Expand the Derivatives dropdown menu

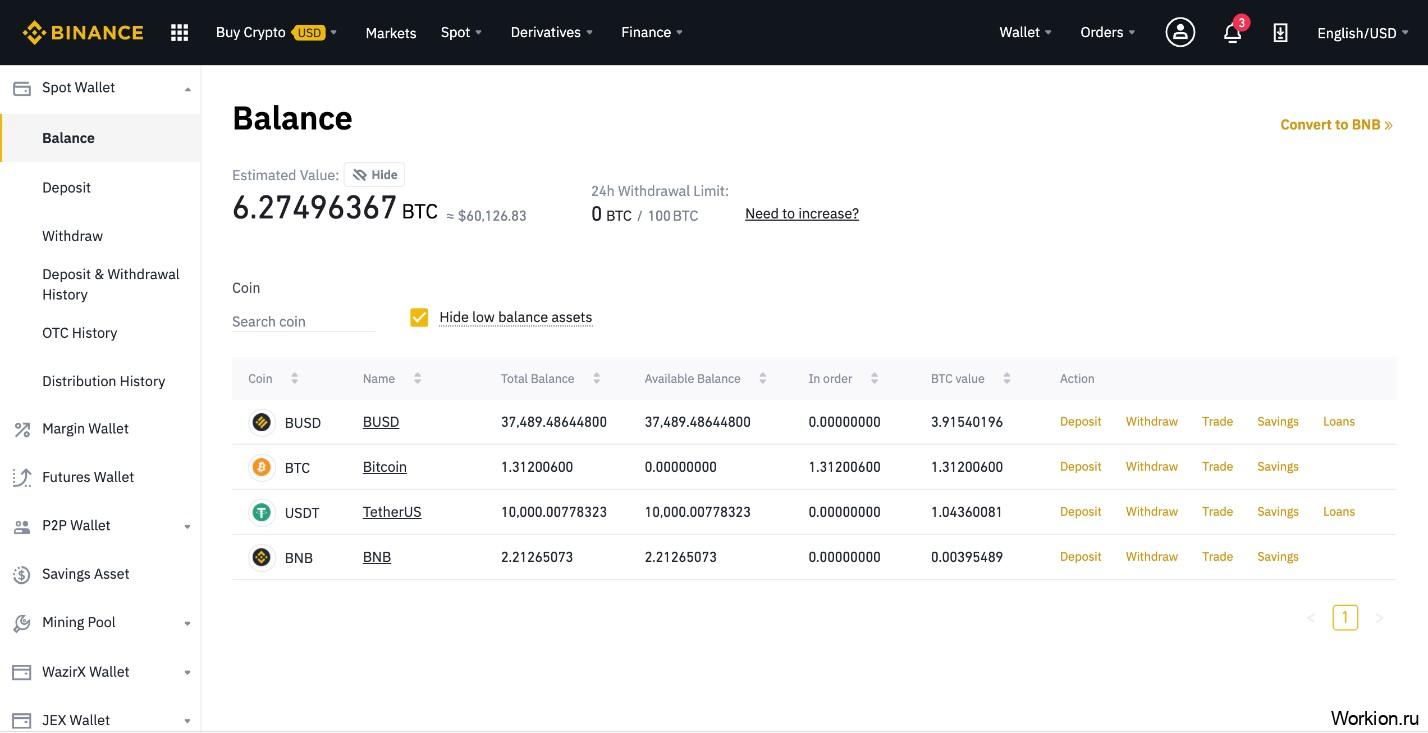click(552, 32)
